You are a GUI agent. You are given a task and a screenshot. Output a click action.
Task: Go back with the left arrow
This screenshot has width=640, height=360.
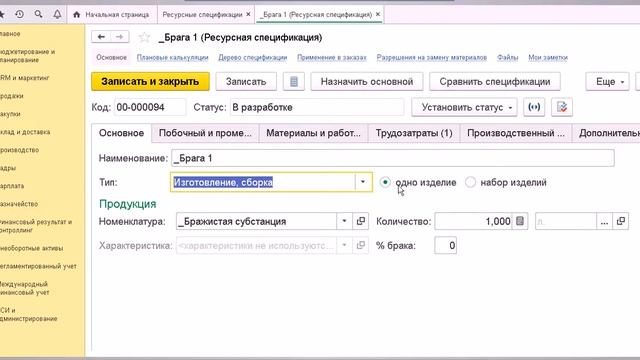[x=101, y=37]
